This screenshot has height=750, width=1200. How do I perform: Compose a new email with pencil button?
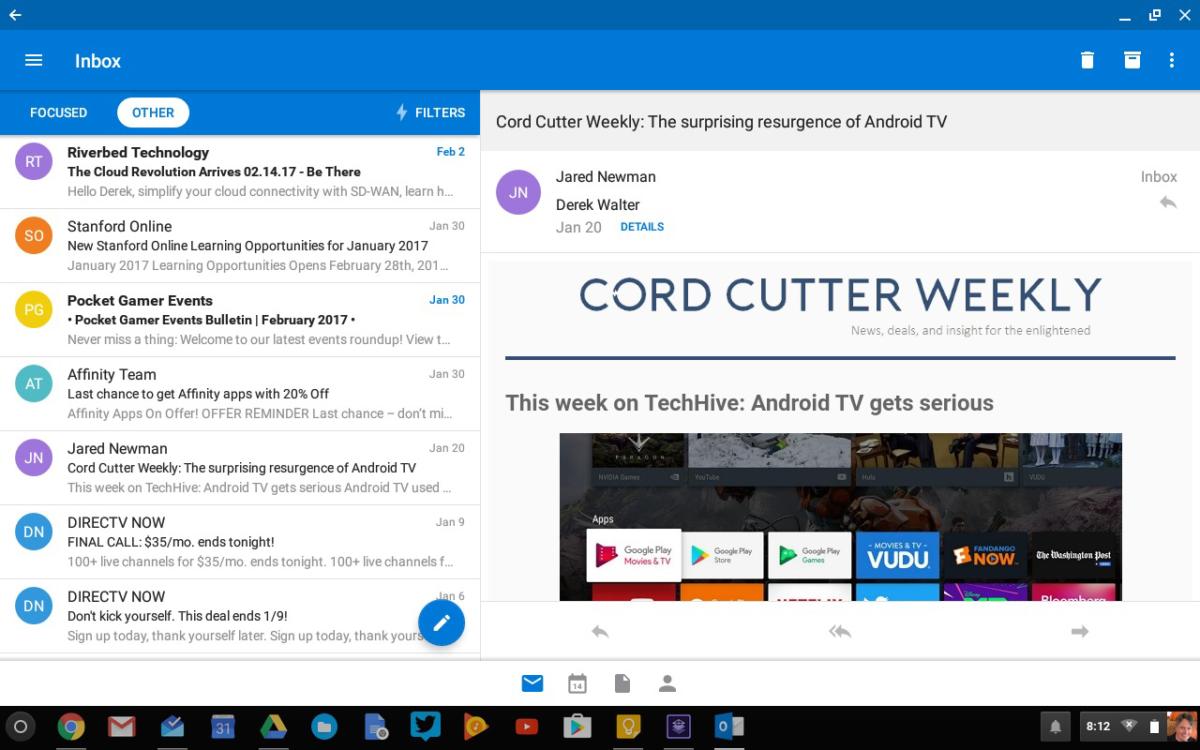441,623
